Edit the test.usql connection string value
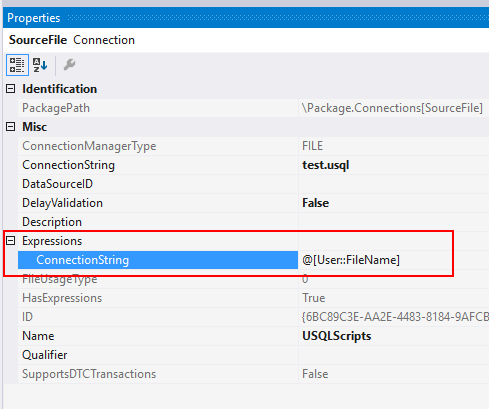 (x=326, y=165)
